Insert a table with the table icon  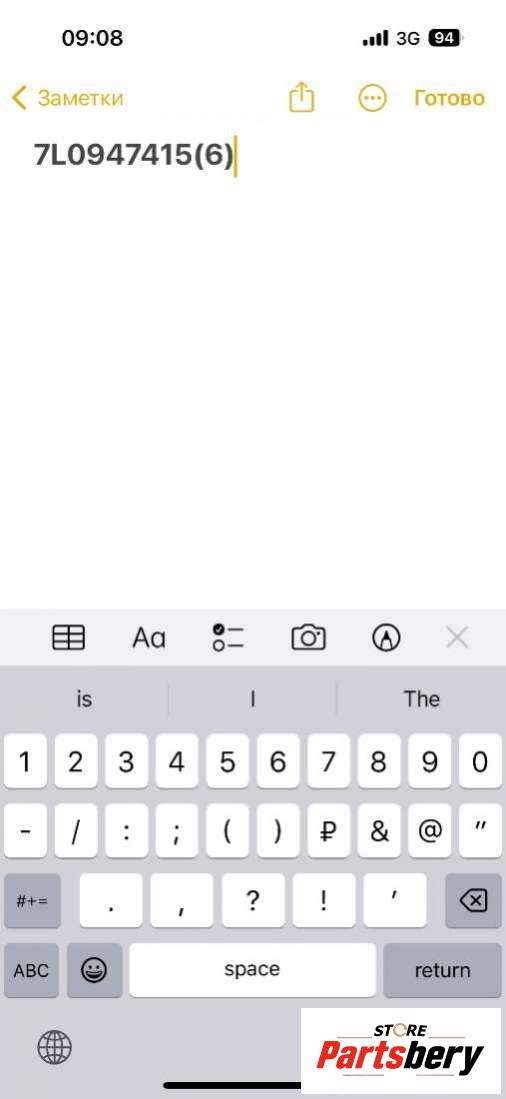click(69, 637)
